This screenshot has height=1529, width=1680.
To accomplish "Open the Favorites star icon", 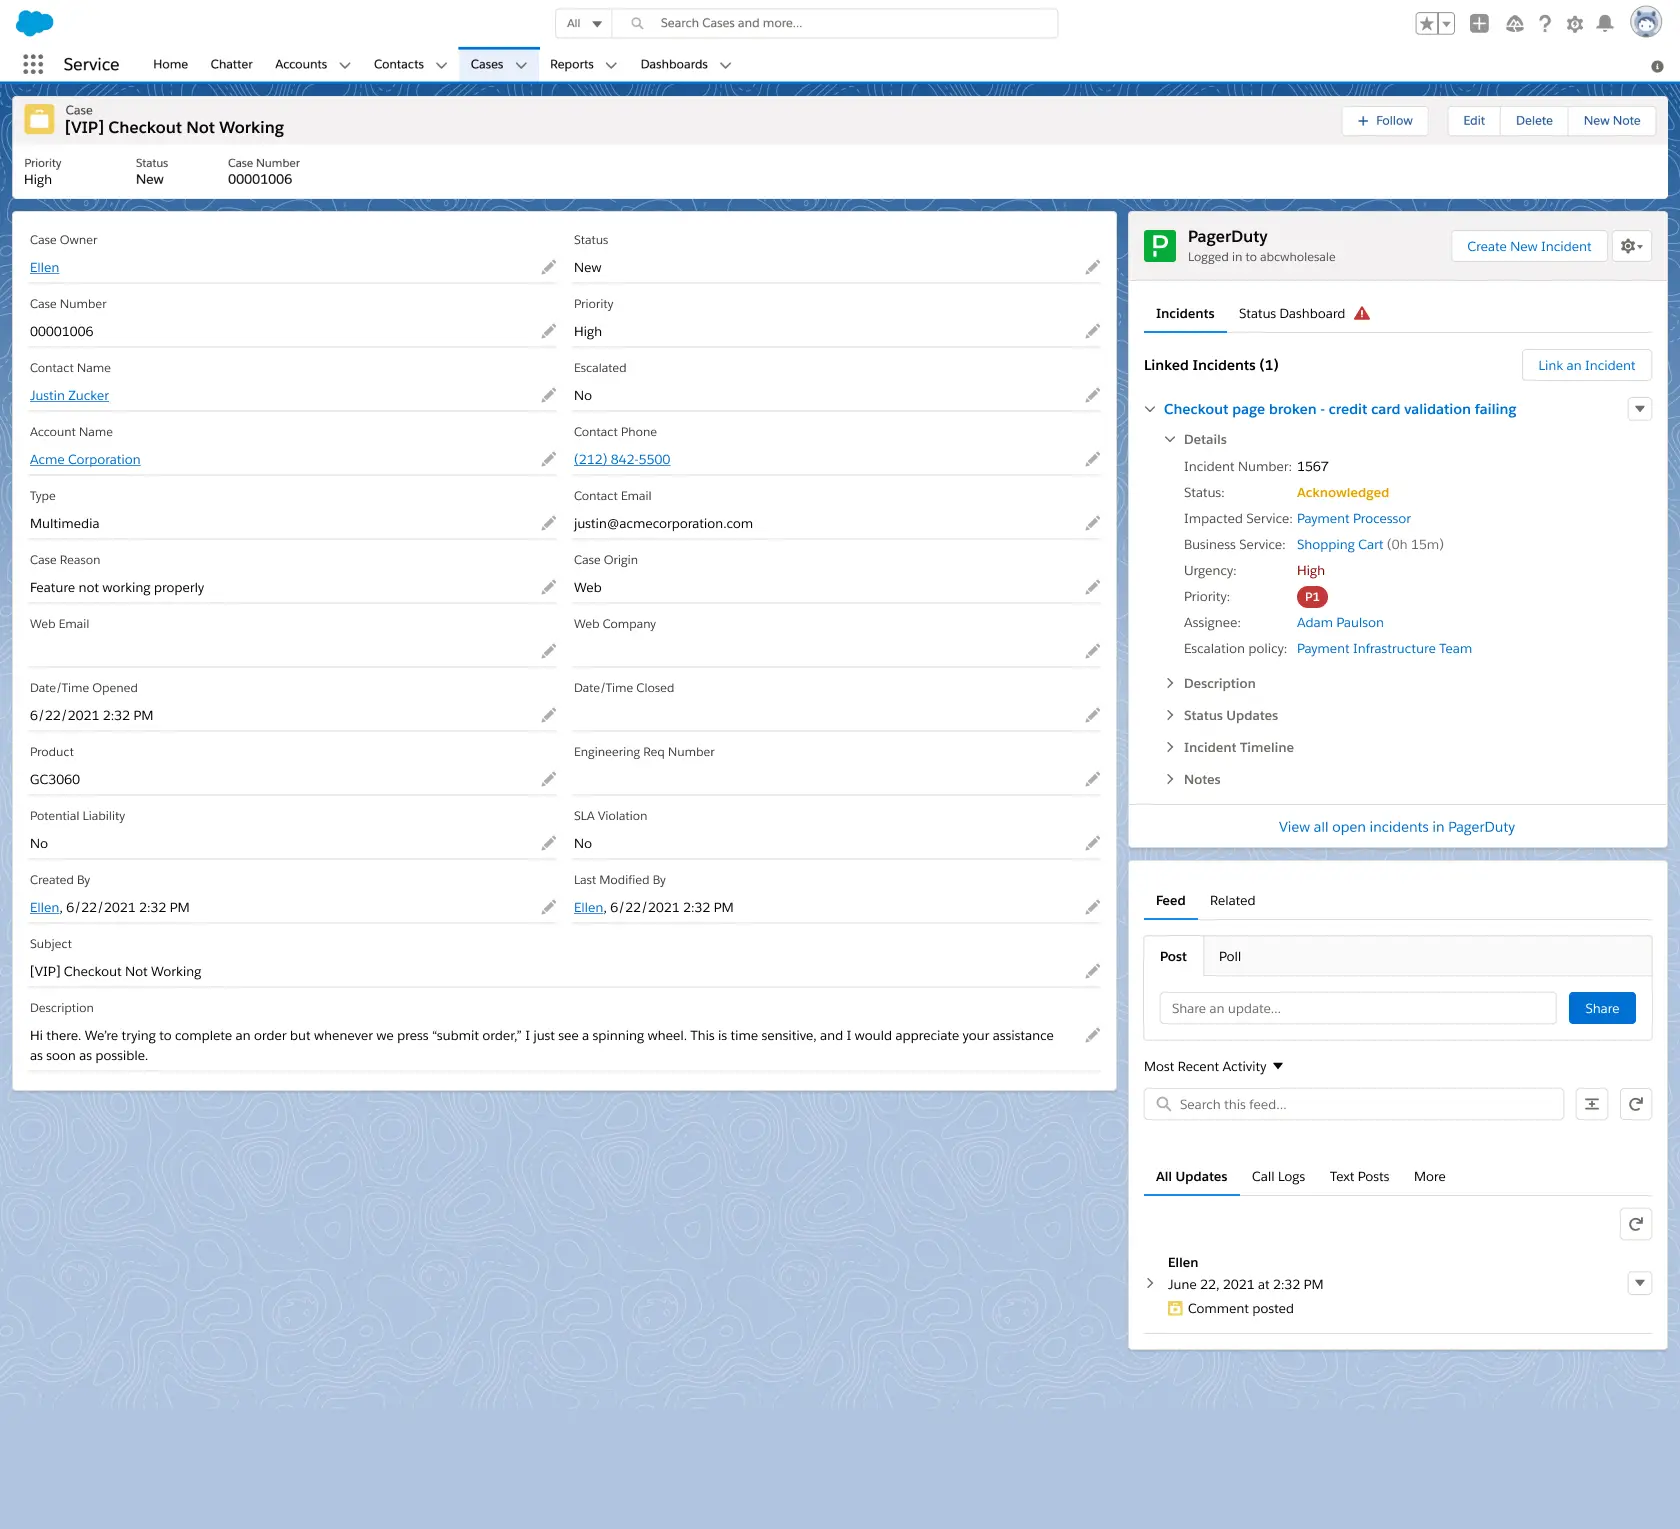I will tap(1427, 24).
